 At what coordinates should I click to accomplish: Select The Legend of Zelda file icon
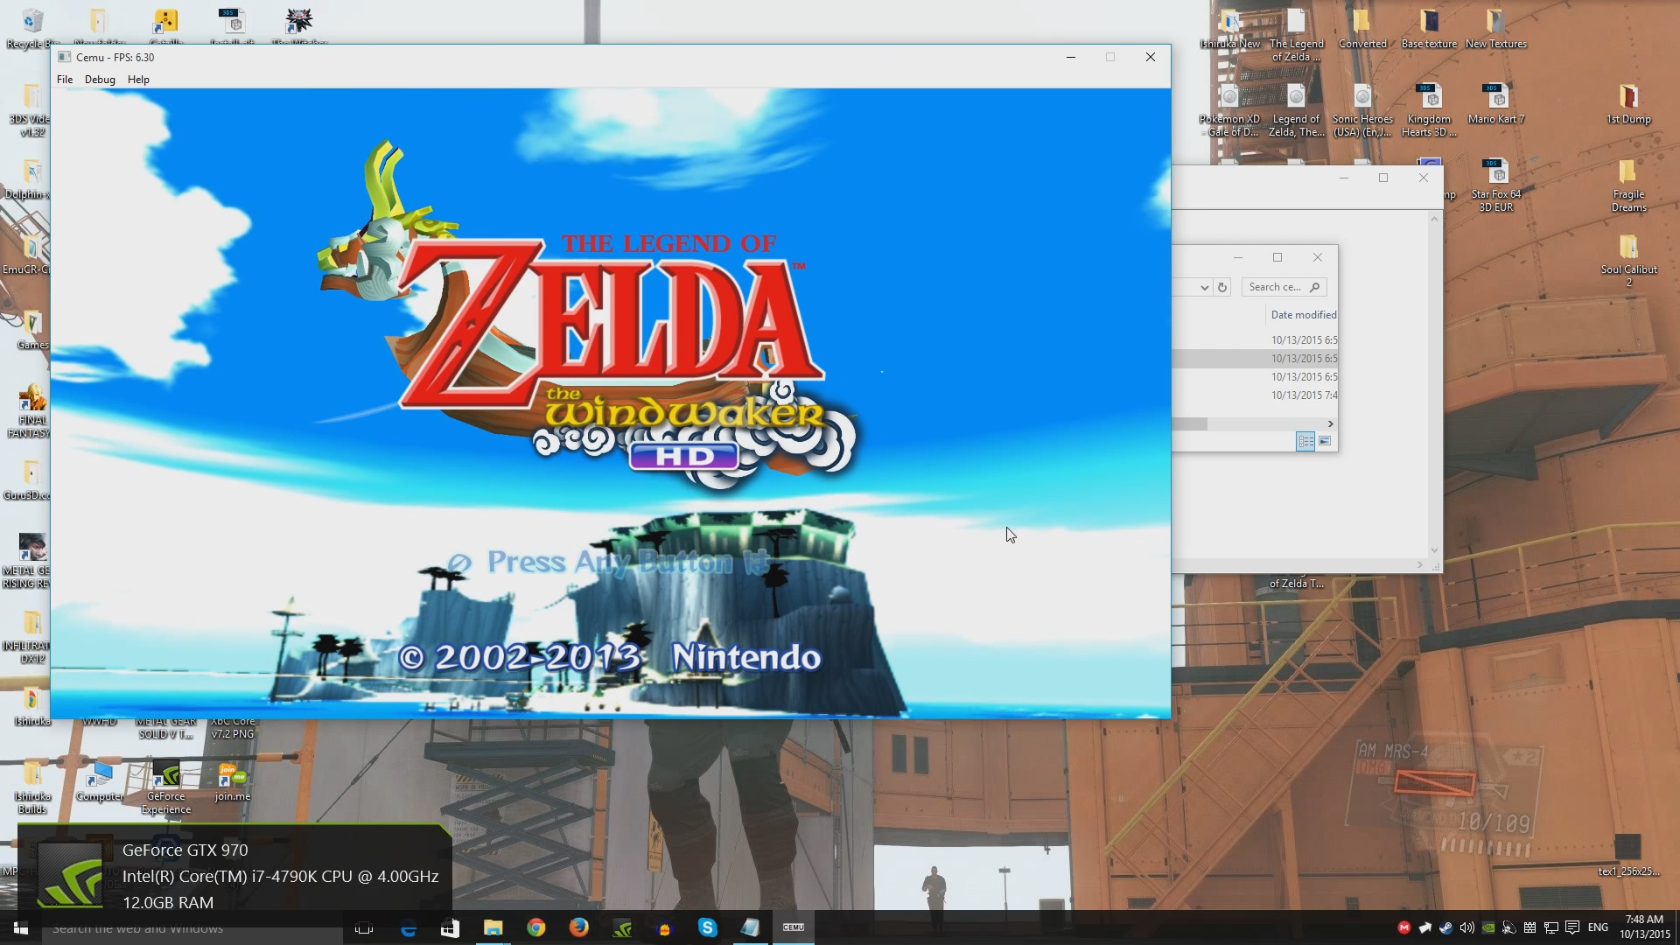[x=1297, y=35]
